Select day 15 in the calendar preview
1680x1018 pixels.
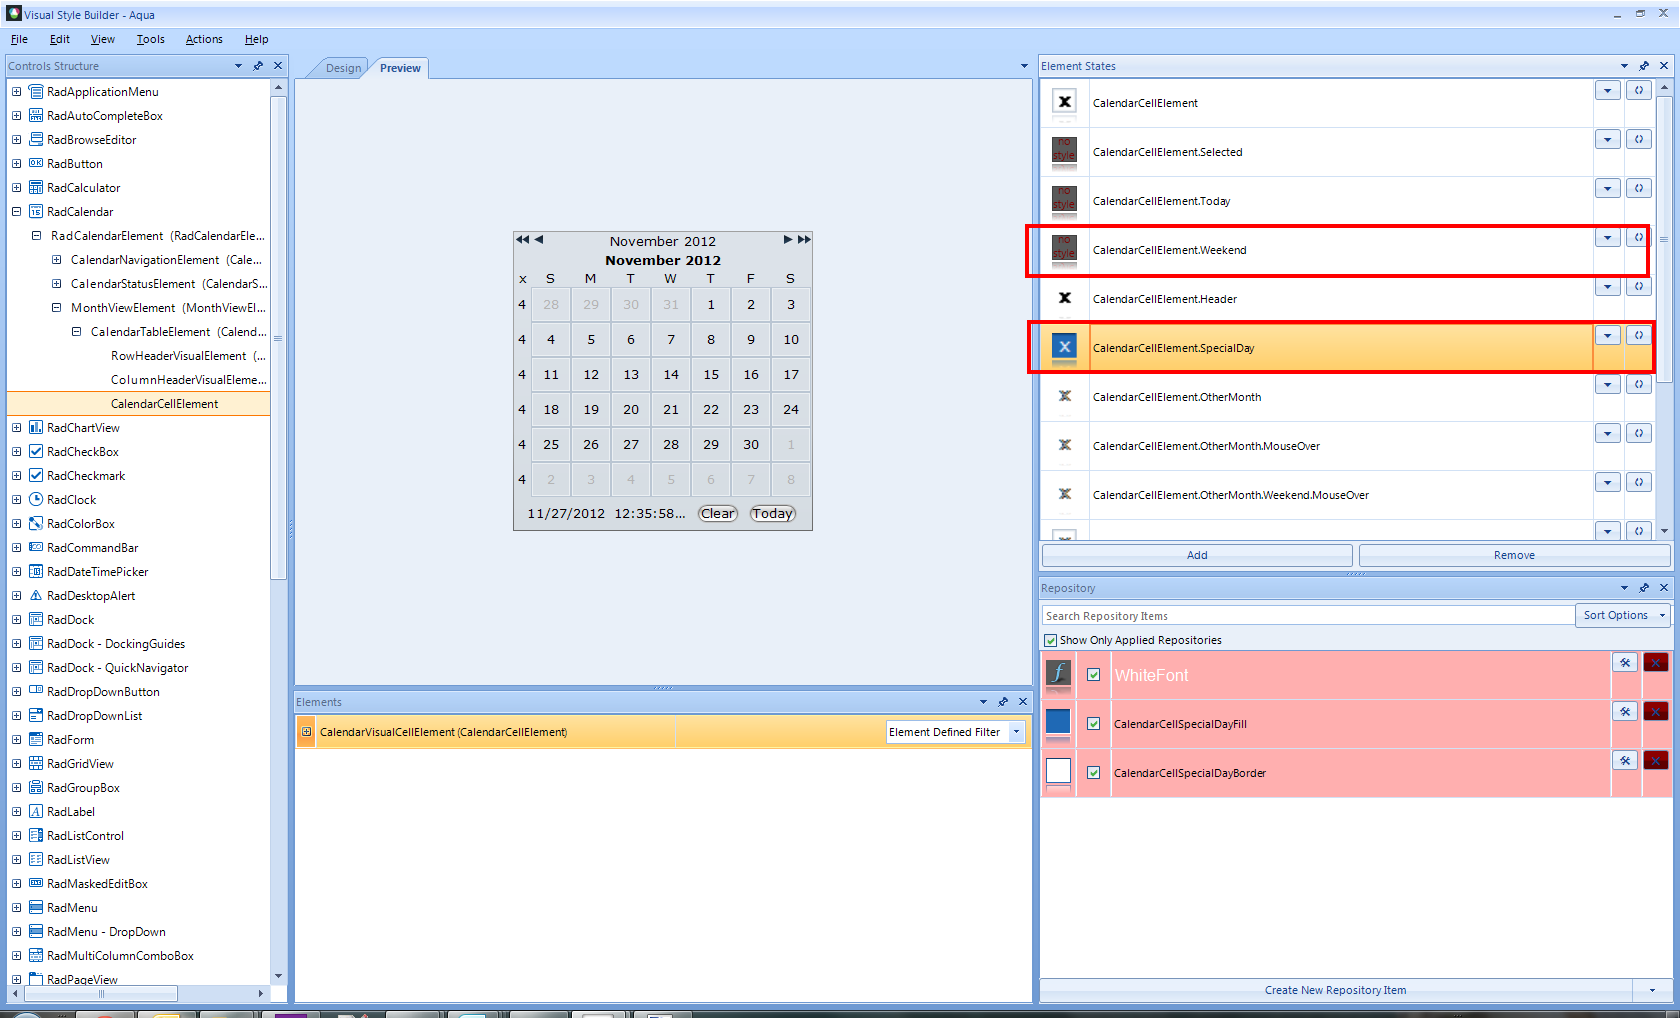(711, 374)
